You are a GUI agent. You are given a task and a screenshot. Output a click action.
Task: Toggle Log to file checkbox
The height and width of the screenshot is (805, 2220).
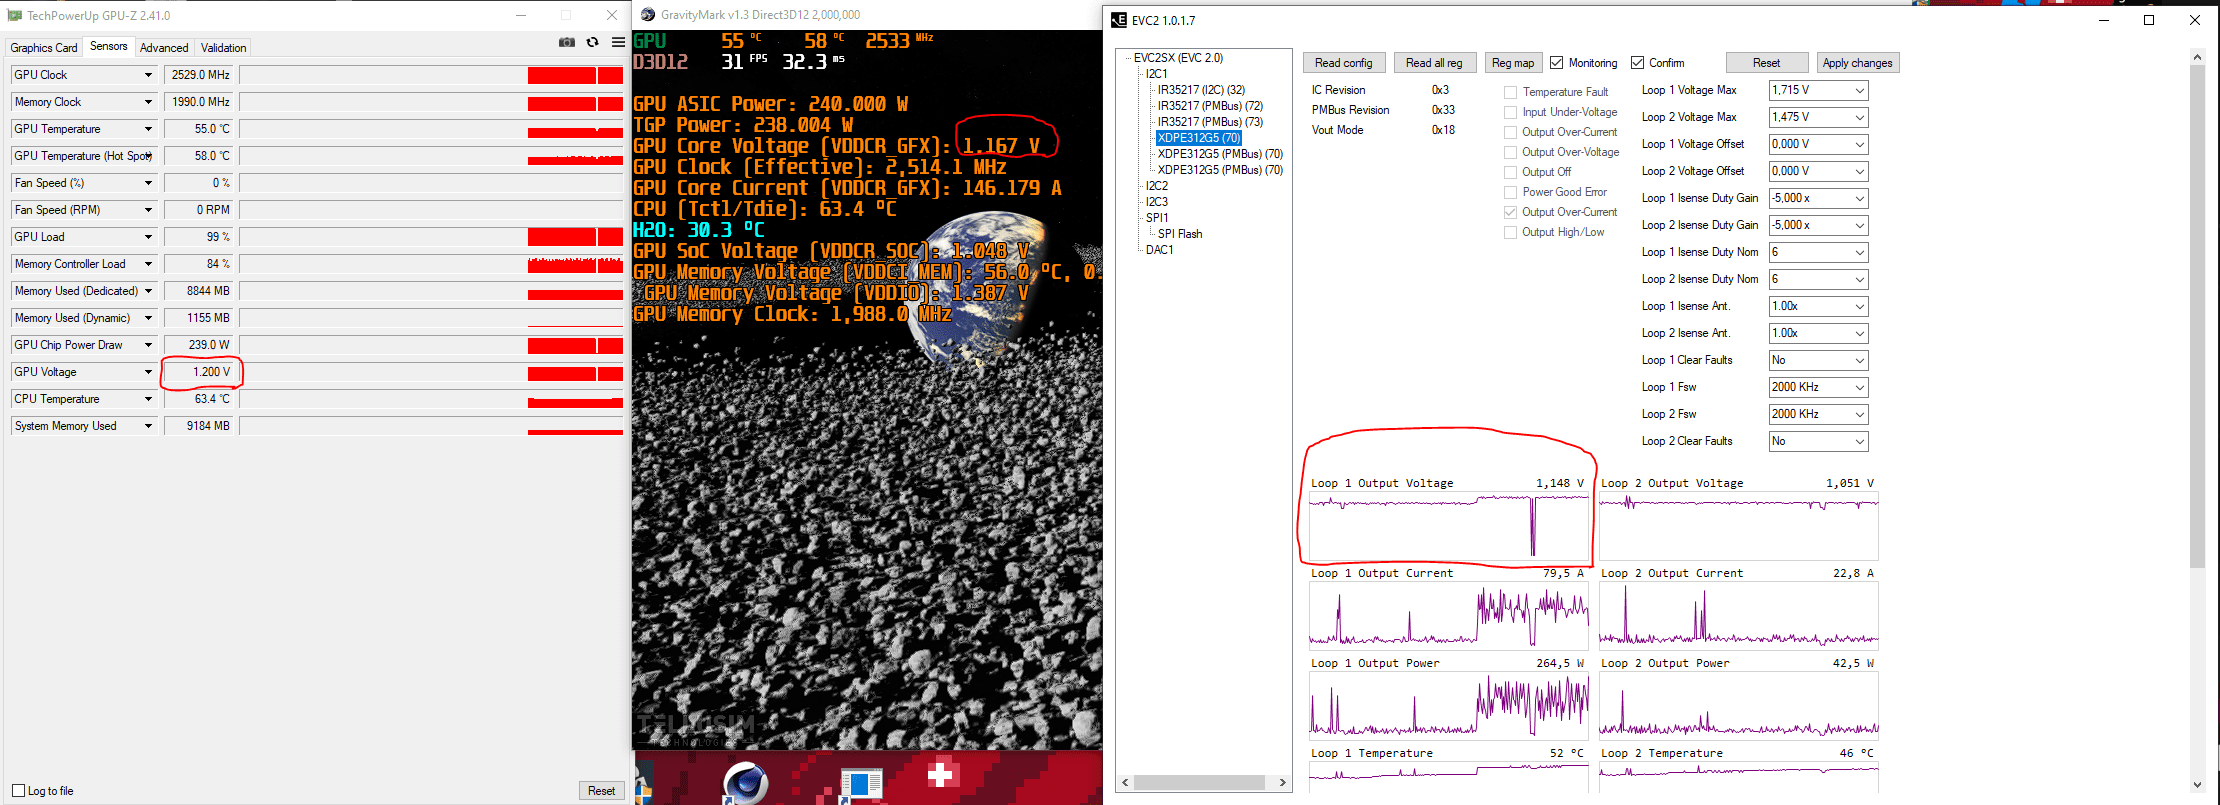(18, 791)
